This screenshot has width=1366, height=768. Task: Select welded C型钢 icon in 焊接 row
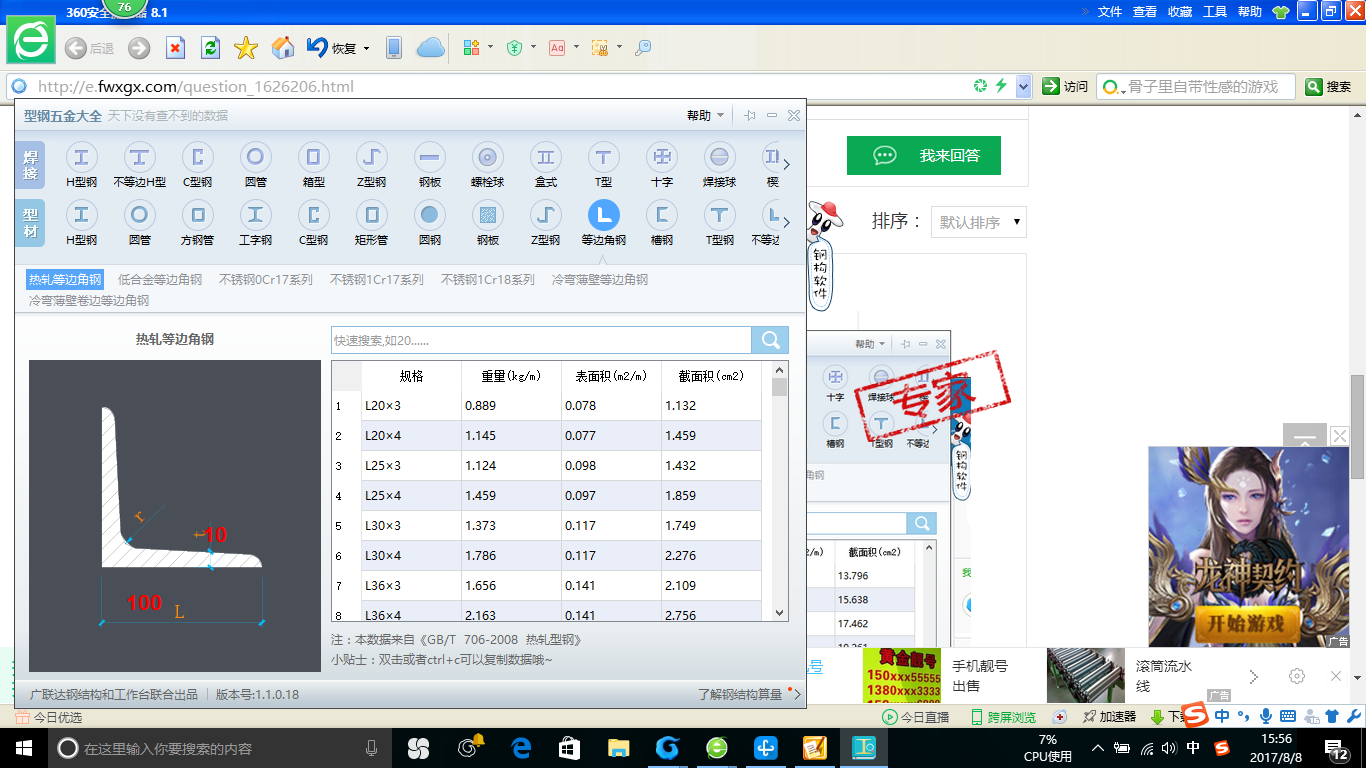pyautogui.click(x=197, y=157)
